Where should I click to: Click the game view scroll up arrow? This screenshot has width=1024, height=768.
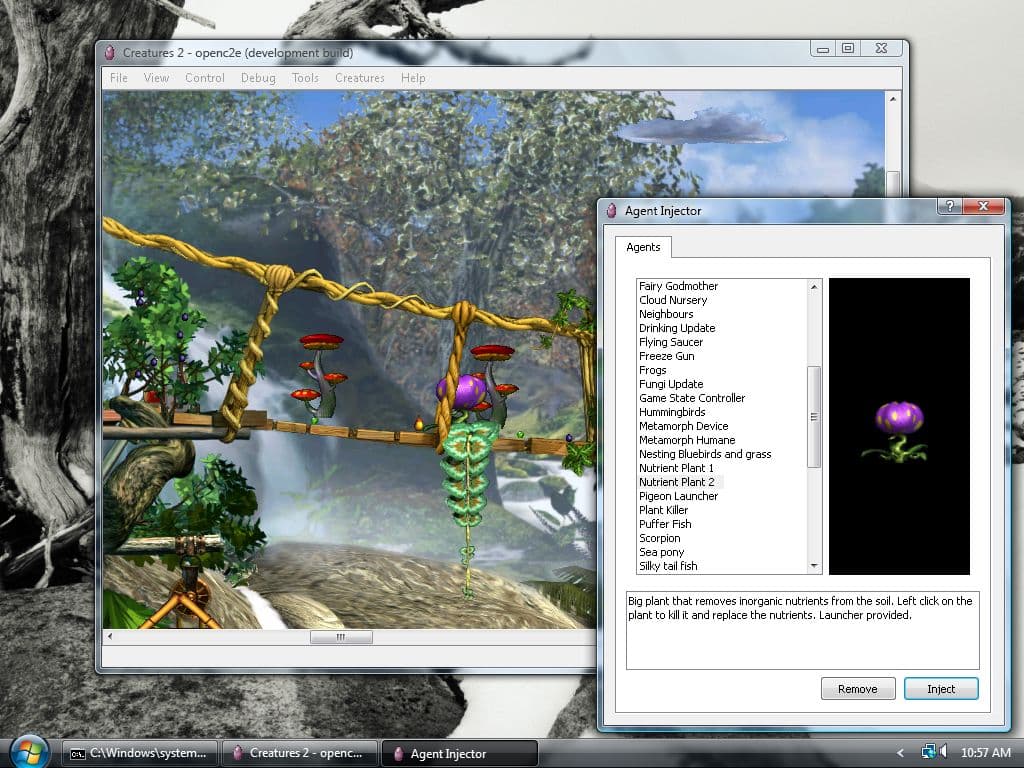(893, 99)
